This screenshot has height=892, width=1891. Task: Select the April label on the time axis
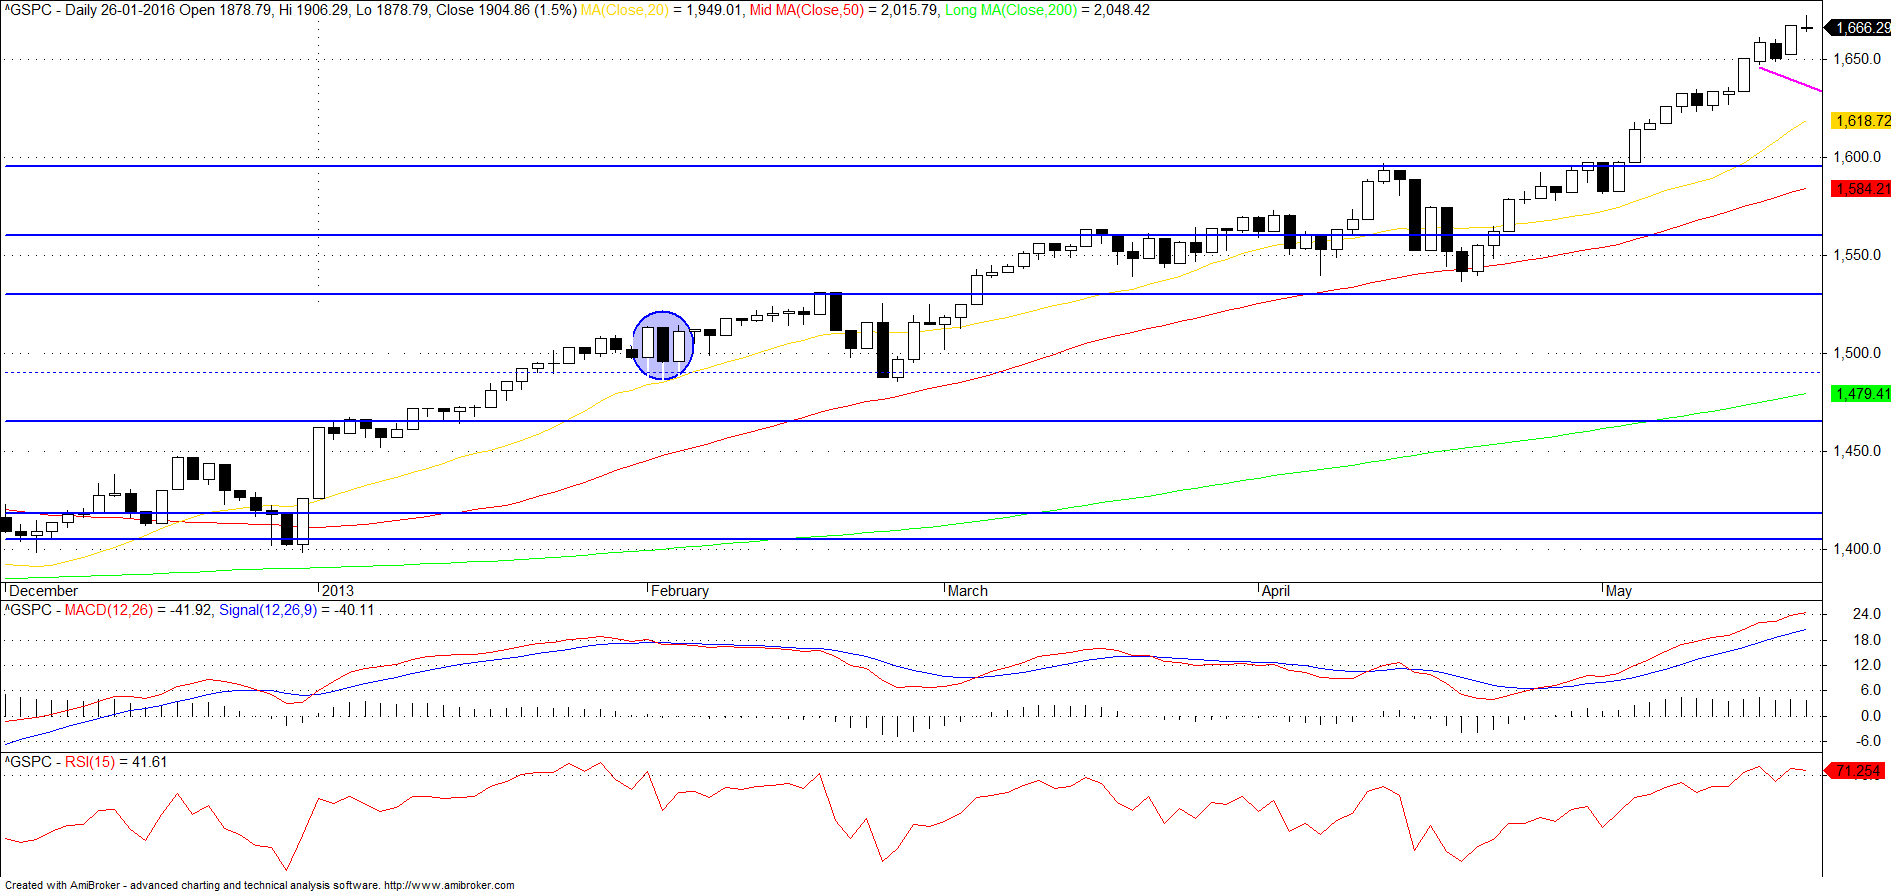point(1276,591)
